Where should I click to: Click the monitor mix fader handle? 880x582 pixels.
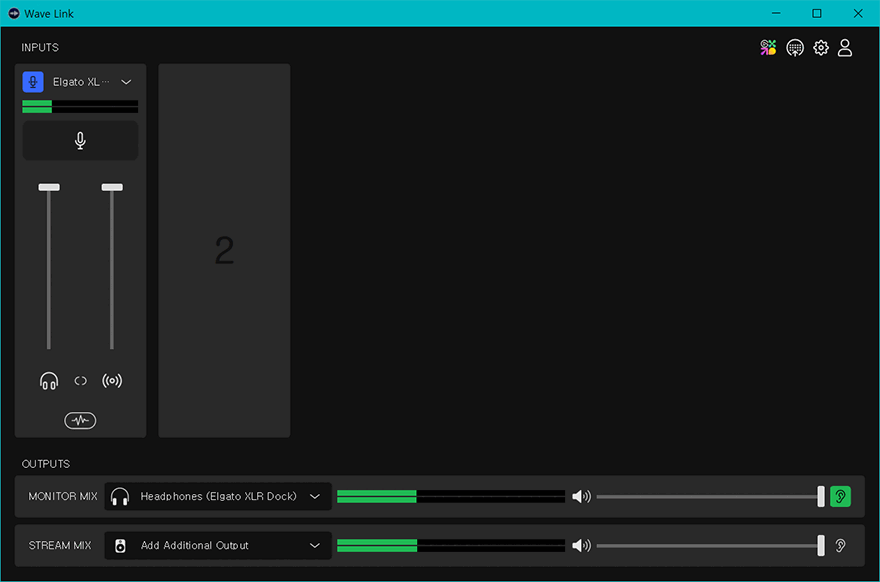click(x=49, y=187)
